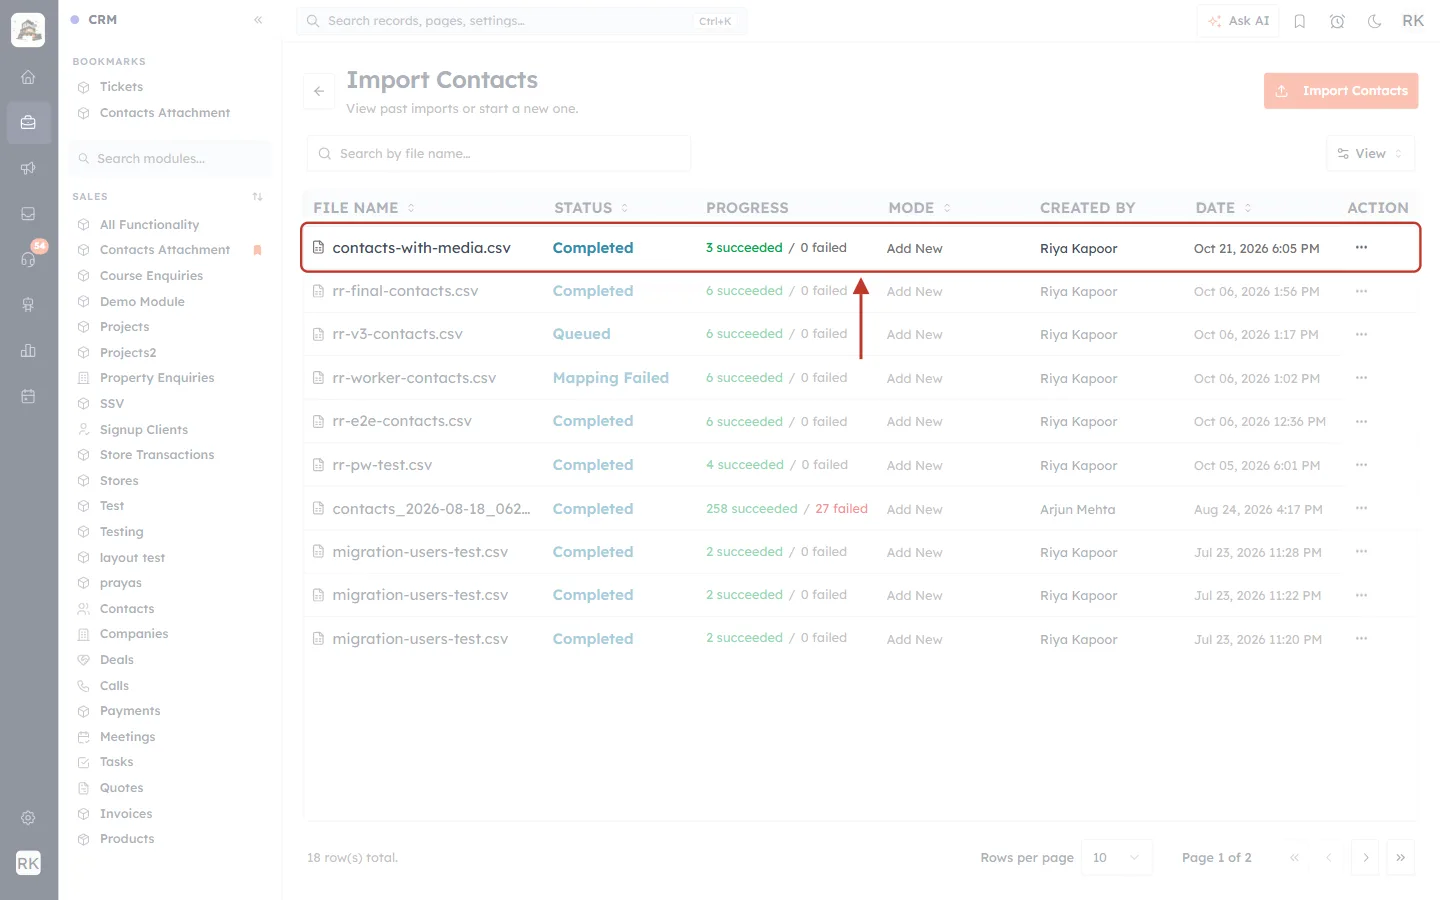The width and height of the screenshot is (1440, 900).
Task: Open Invoices module in sidebar
Action: (x=126, y=814)
